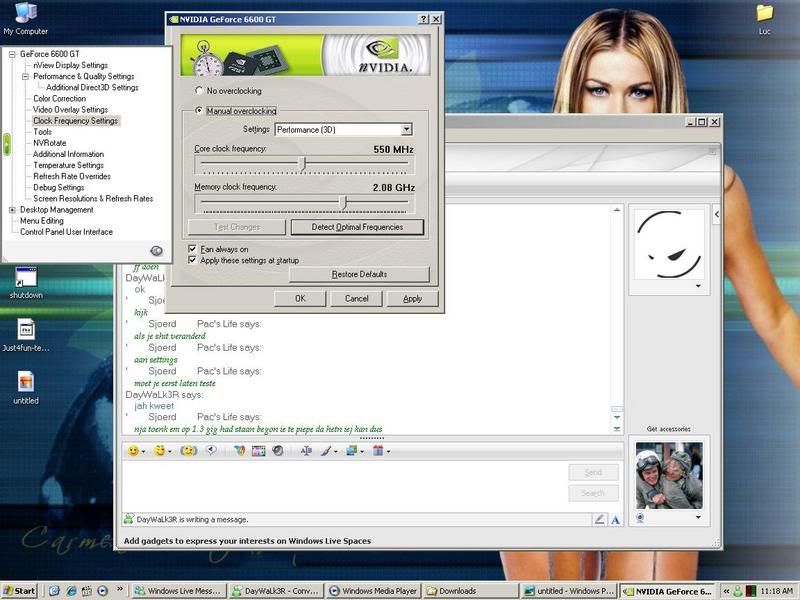The width and height of the screenshot is (800, 600).
Task: Select Screen Resolutions & Refresh Rates
Action: click(x=93, y=198)
